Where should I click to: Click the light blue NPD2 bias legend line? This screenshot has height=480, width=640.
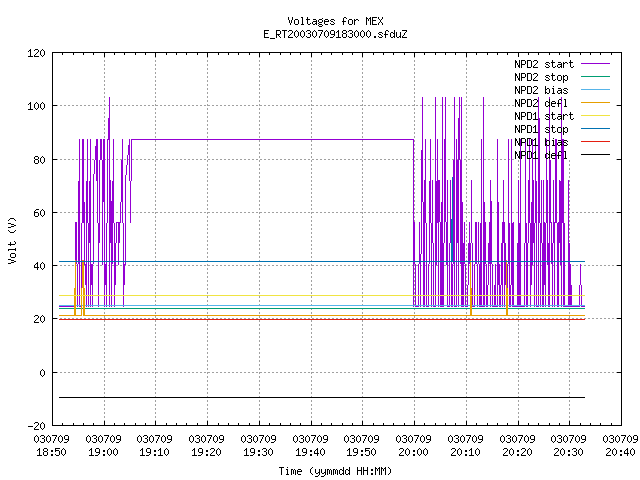point(595,89)
